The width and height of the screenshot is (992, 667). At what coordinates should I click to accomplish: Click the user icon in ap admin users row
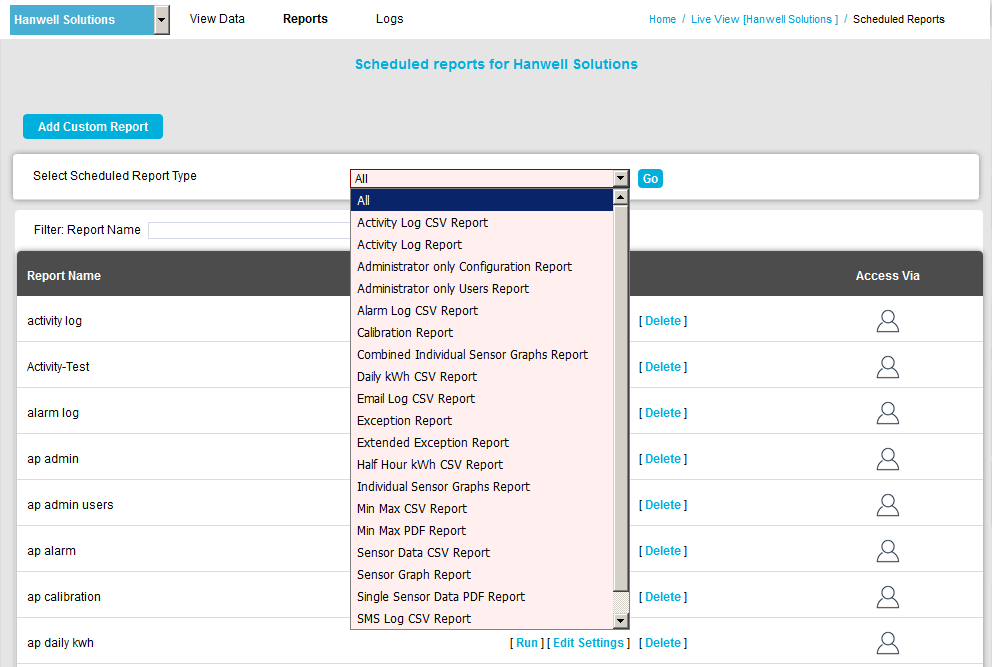point(888,505)
